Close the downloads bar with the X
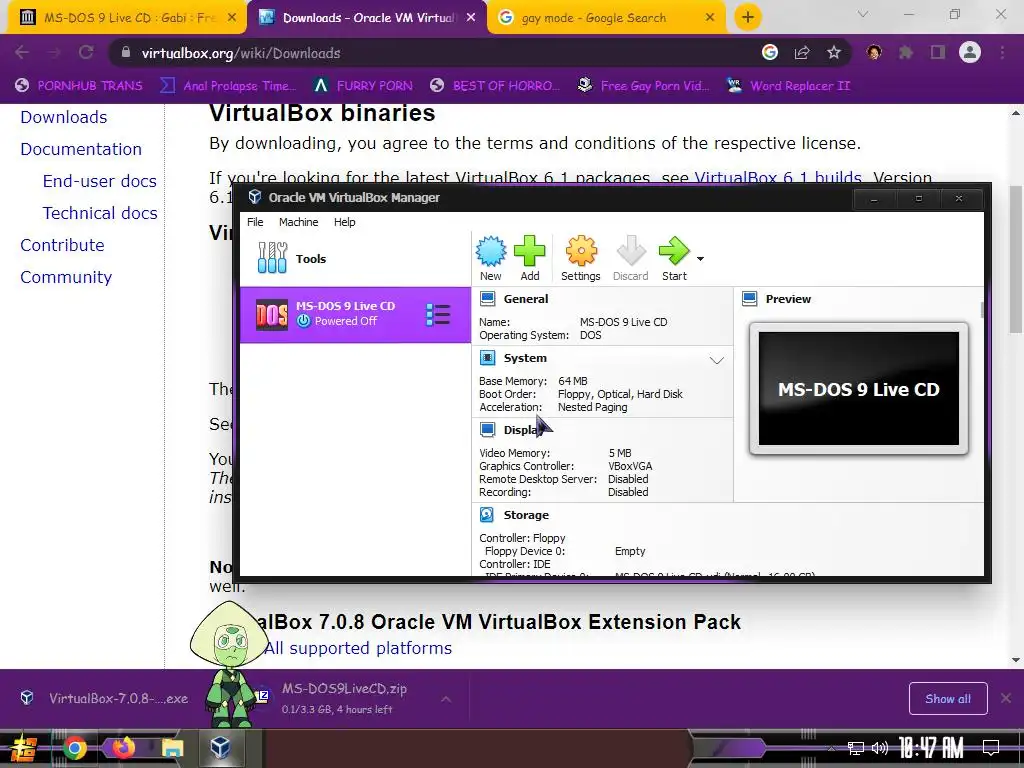This screenshot has width=1024, height=768. tap(1006, 698)
